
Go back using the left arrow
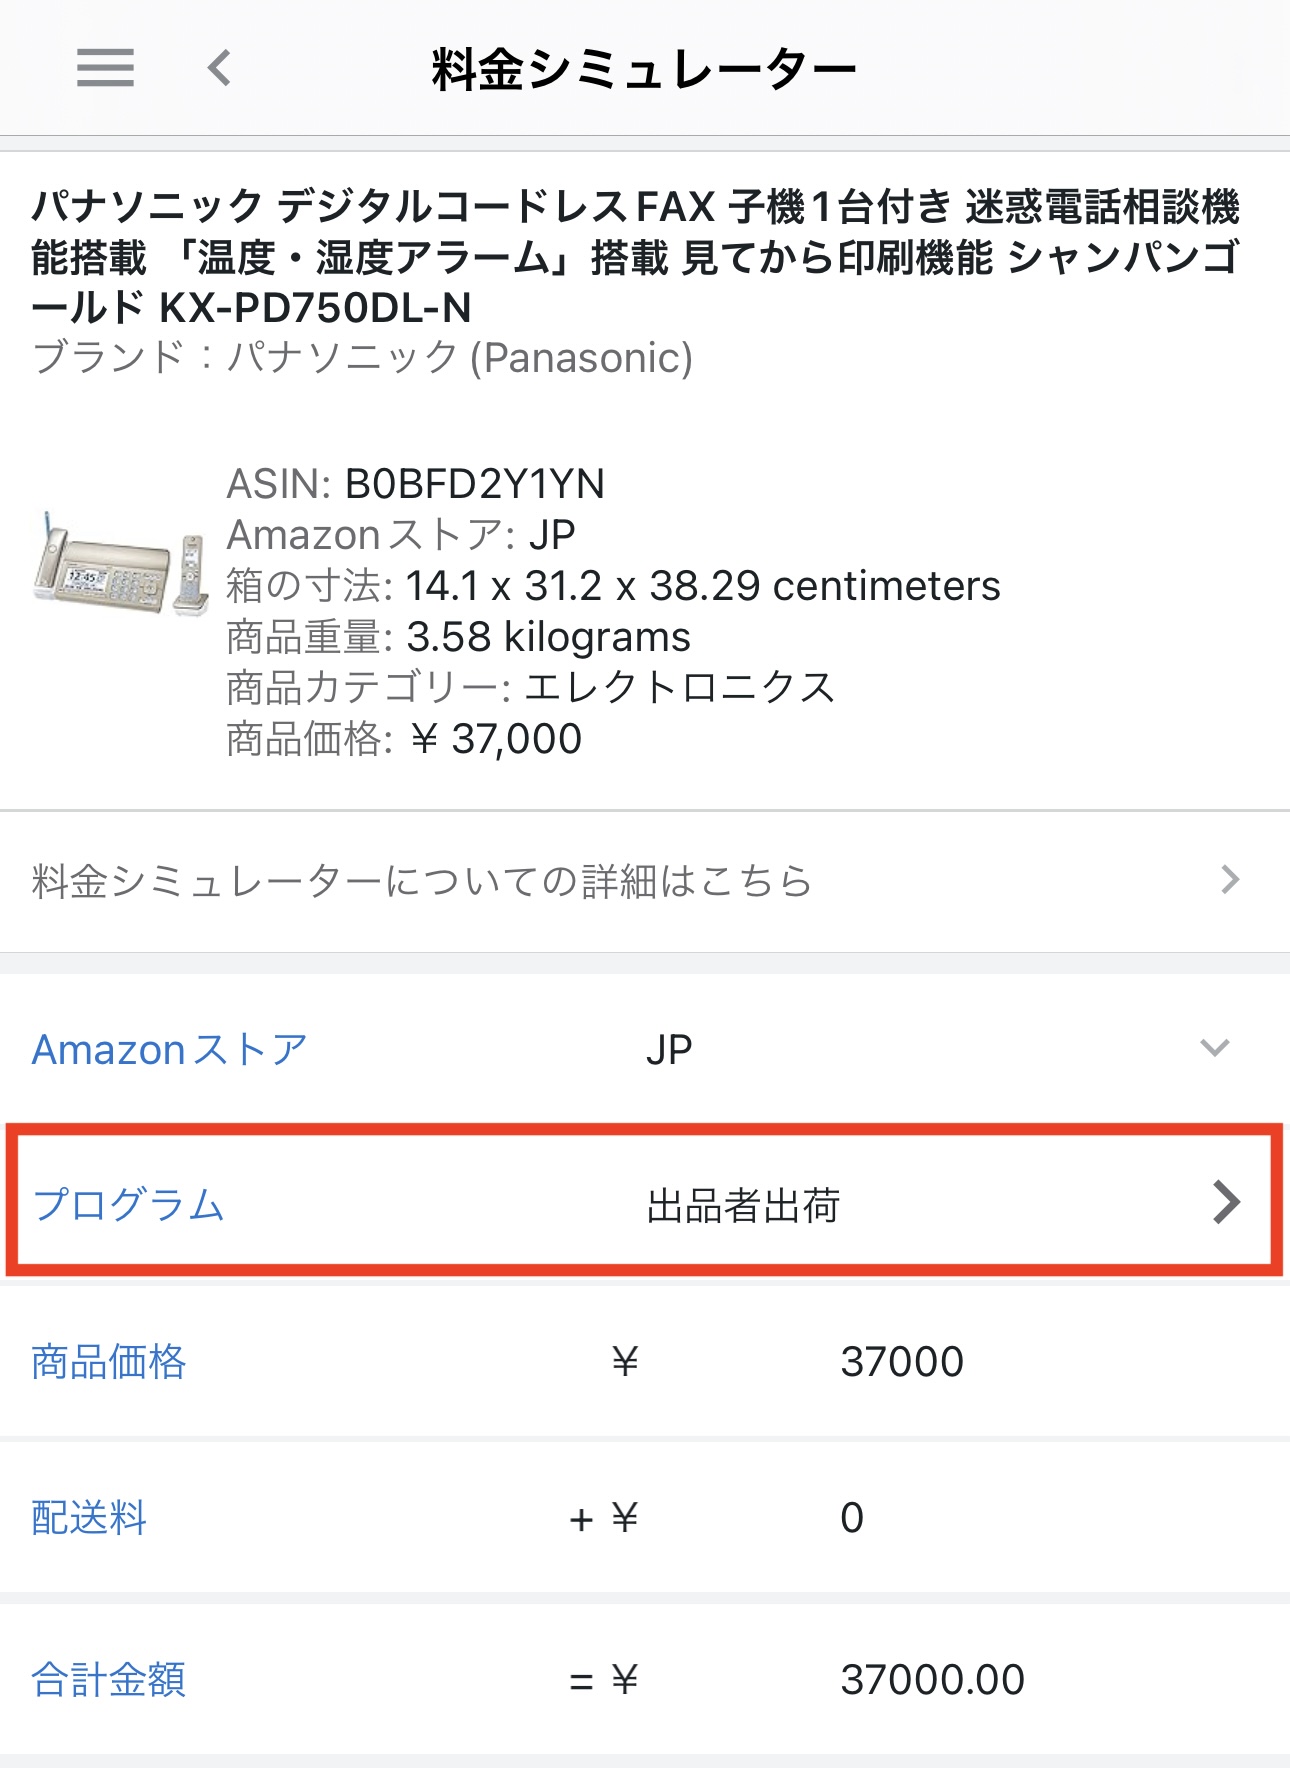[x=219, y=68]
